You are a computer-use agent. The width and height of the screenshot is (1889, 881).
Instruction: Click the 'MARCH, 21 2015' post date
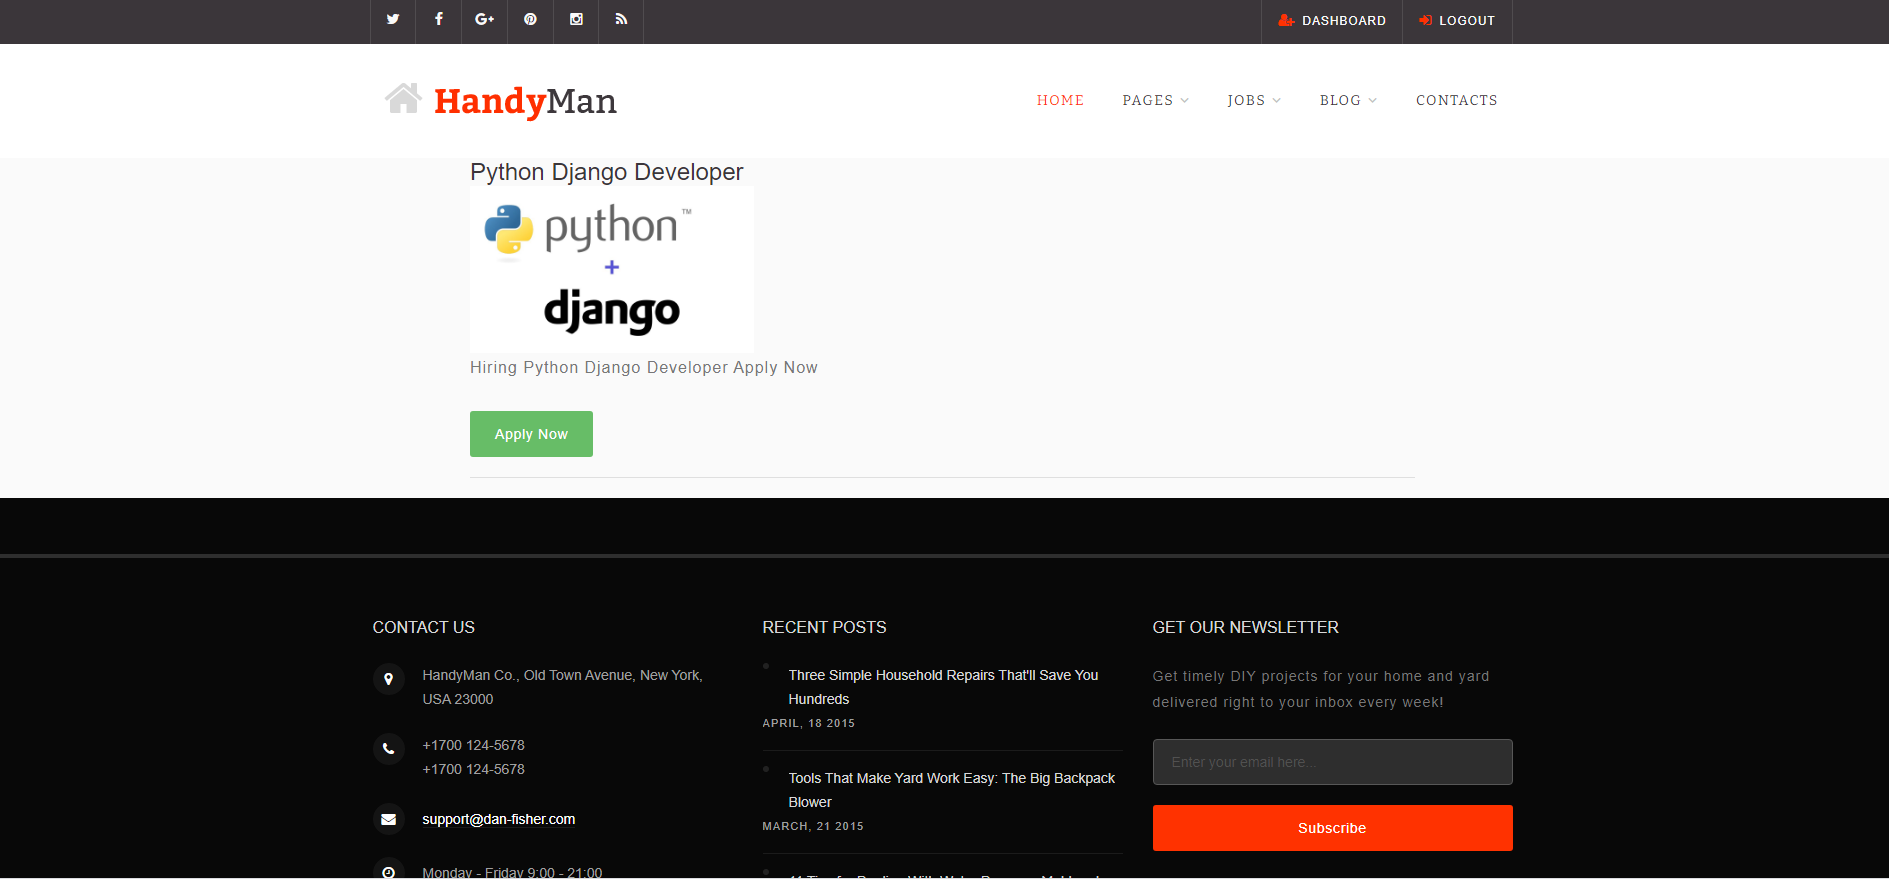(x=813, y=826)
